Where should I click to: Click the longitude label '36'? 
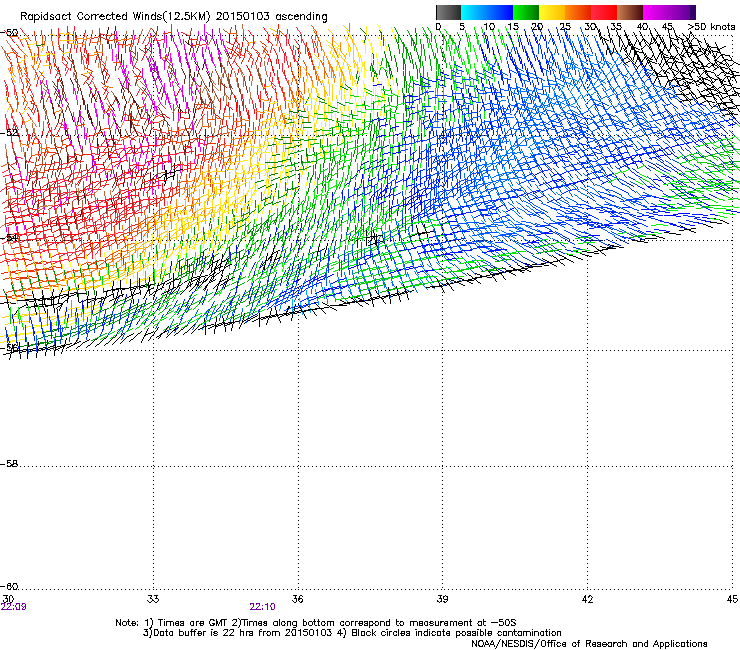tap(297, 599)
